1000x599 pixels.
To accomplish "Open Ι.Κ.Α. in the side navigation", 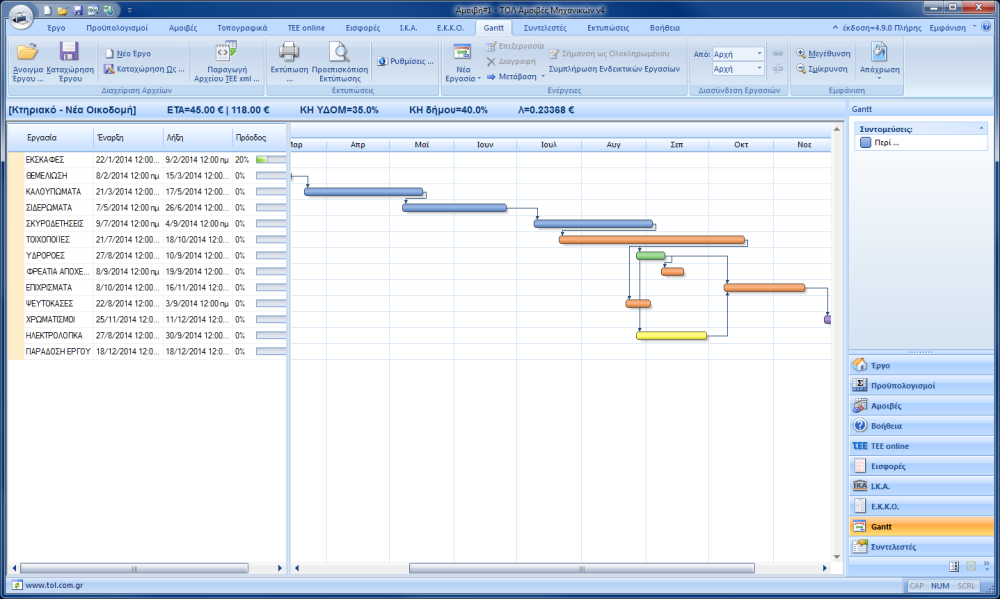I will pos(922,486).
